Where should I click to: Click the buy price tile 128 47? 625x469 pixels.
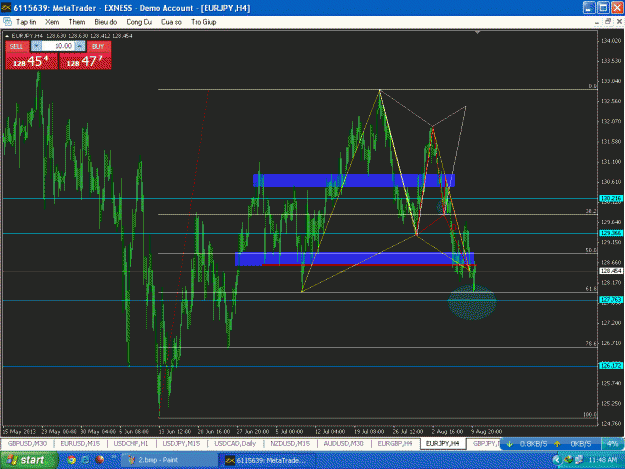[85, 61]
